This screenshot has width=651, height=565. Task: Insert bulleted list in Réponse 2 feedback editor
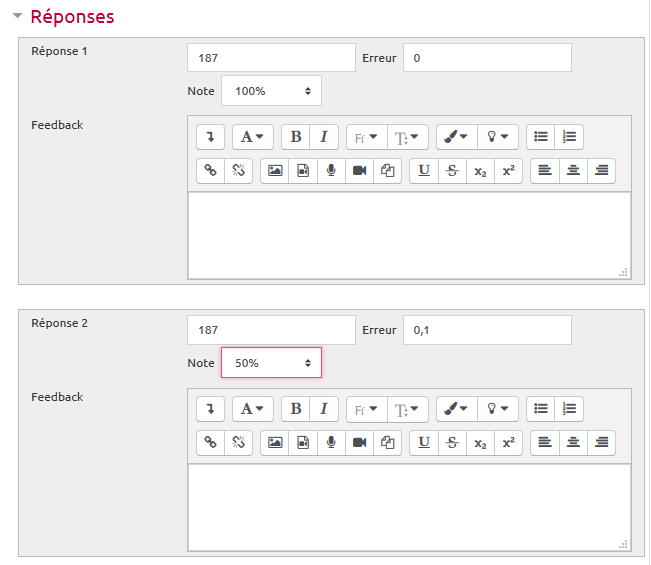click(x=540, y=409)
